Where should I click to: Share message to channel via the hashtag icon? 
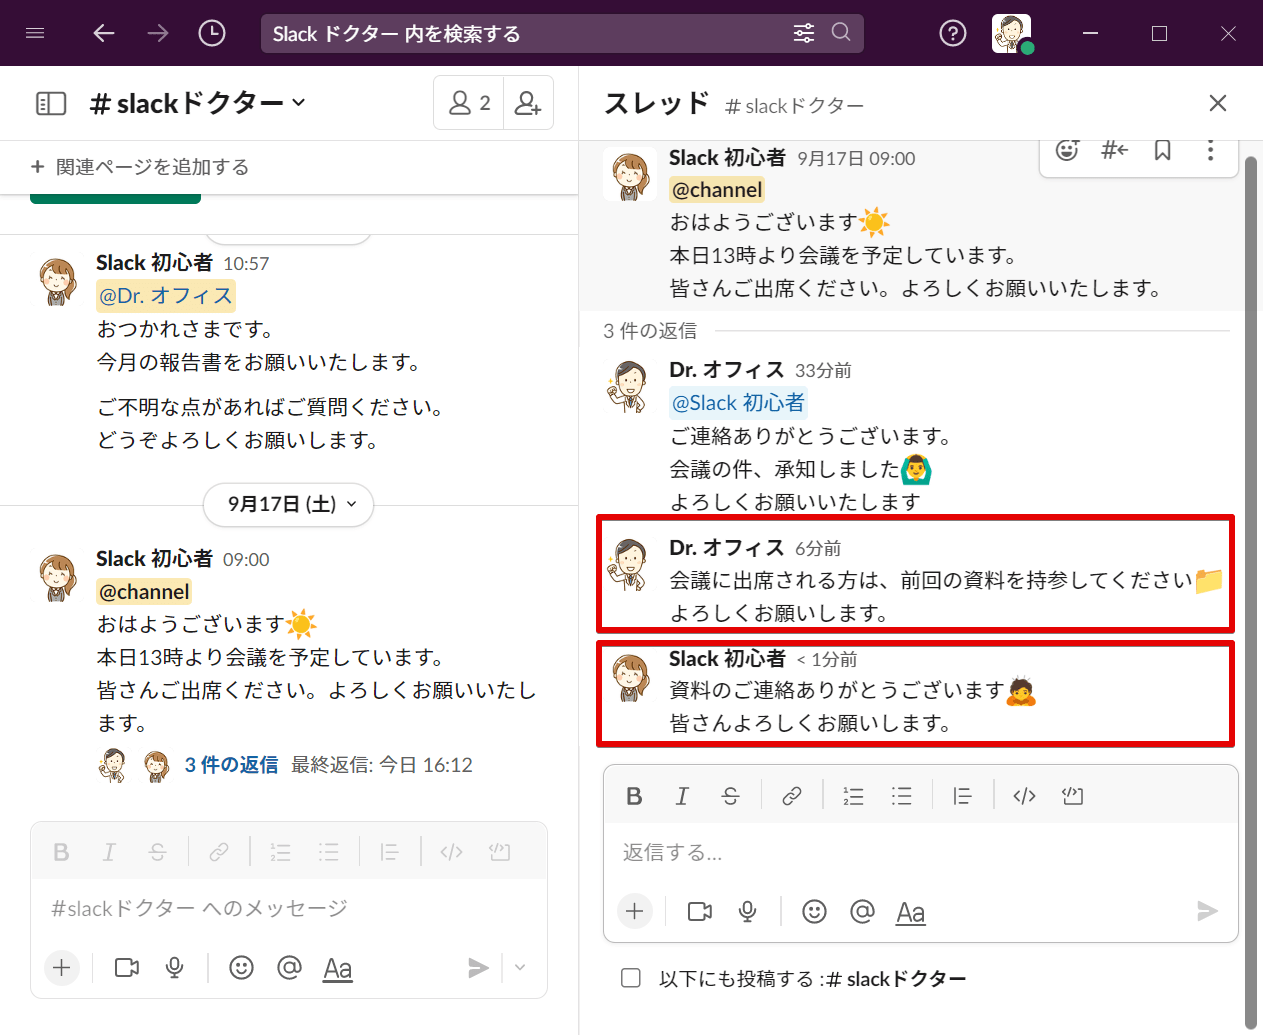tap(1114, 150)
